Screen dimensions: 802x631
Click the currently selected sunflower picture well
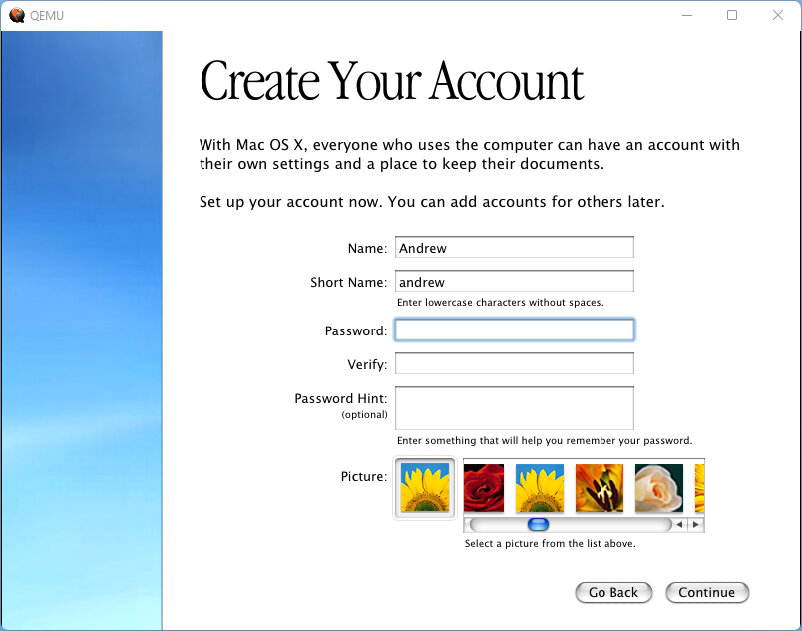425,488
